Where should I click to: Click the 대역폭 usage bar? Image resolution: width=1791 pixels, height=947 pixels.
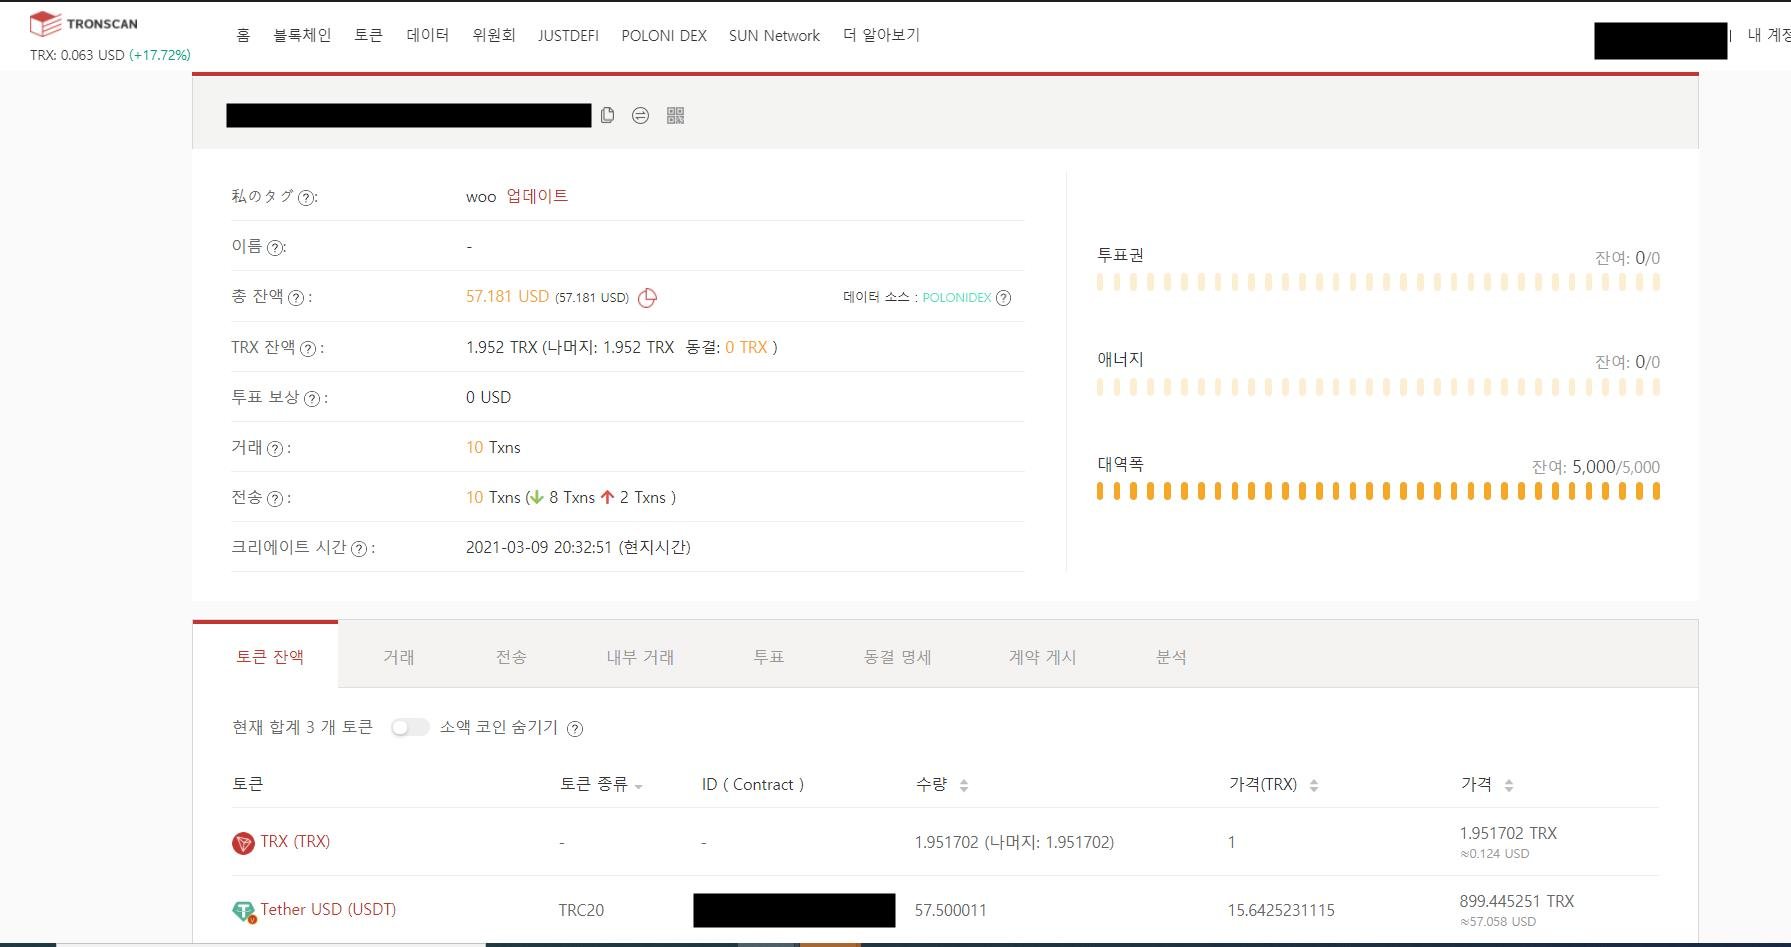[1378, 491]
